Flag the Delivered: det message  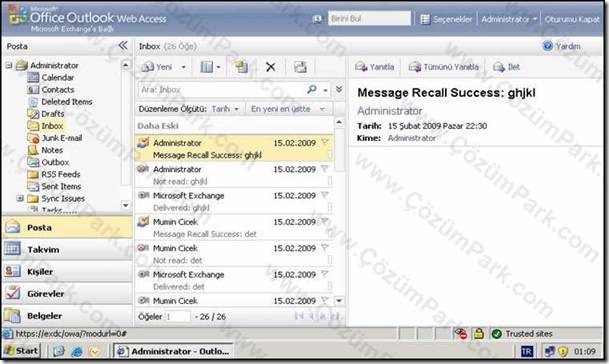coord(325,274)
